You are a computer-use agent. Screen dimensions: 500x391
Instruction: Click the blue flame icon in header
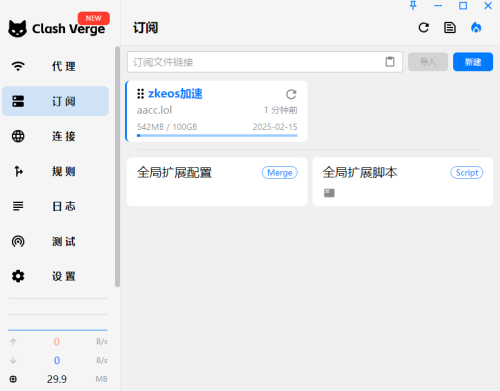tap(476, 28)
